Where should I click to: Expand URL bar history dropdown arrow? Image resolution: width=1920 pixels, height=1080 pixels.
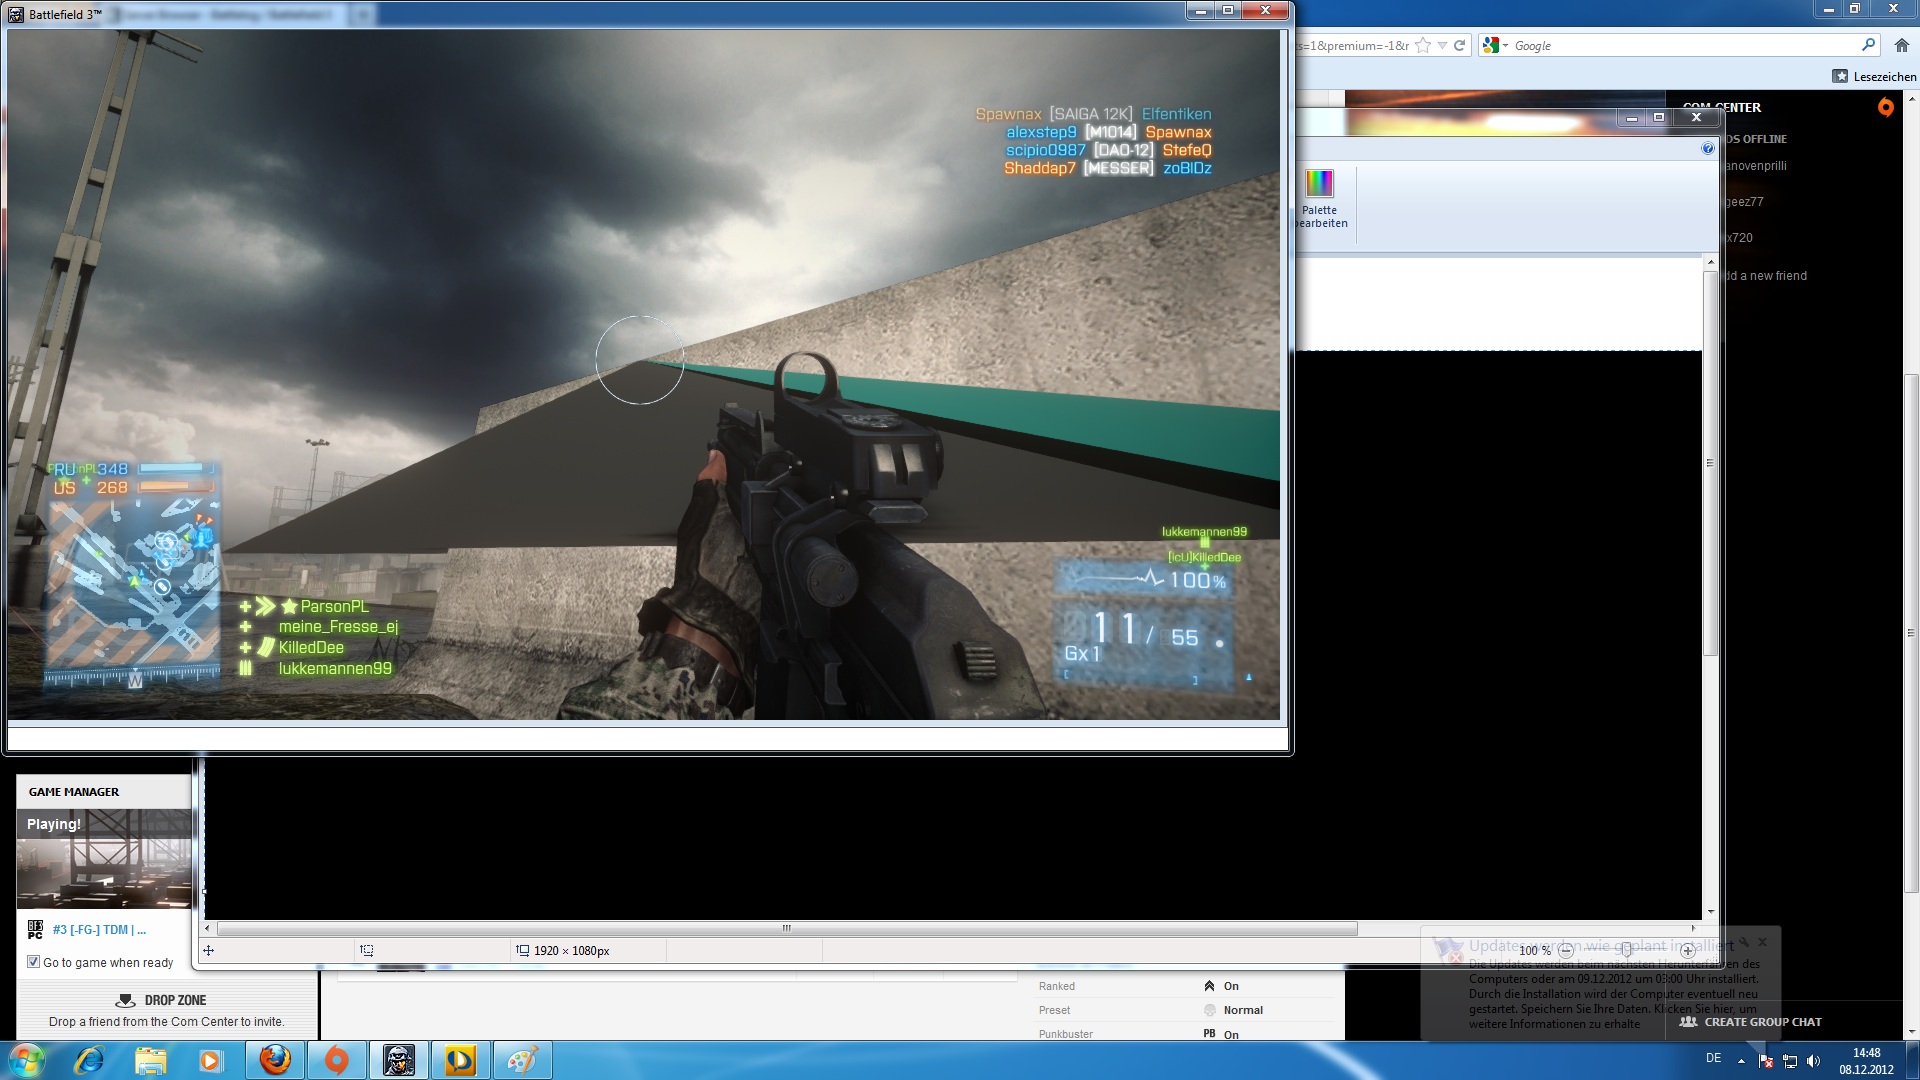coord(1441,45)
